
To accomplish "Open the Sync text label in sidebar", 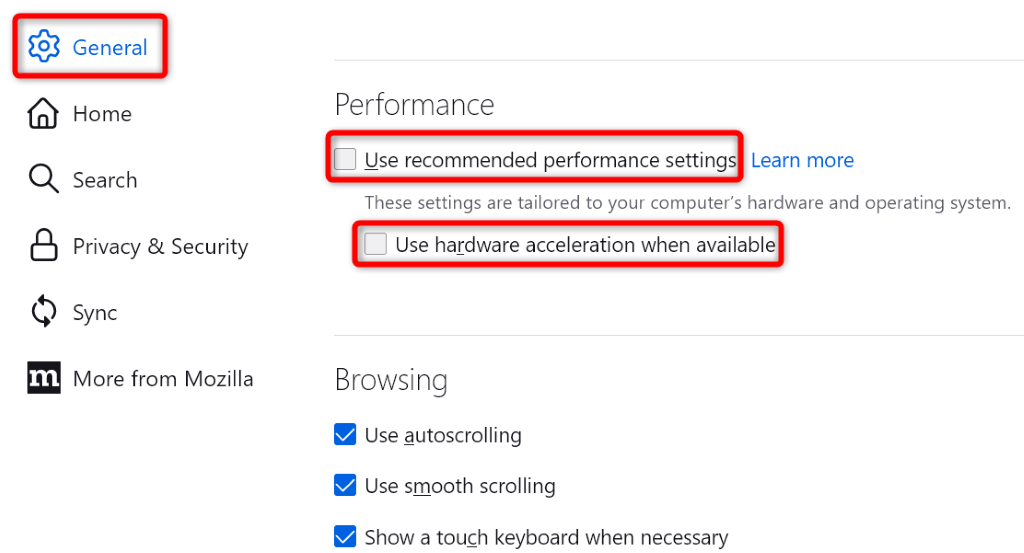I will point(95,312).
